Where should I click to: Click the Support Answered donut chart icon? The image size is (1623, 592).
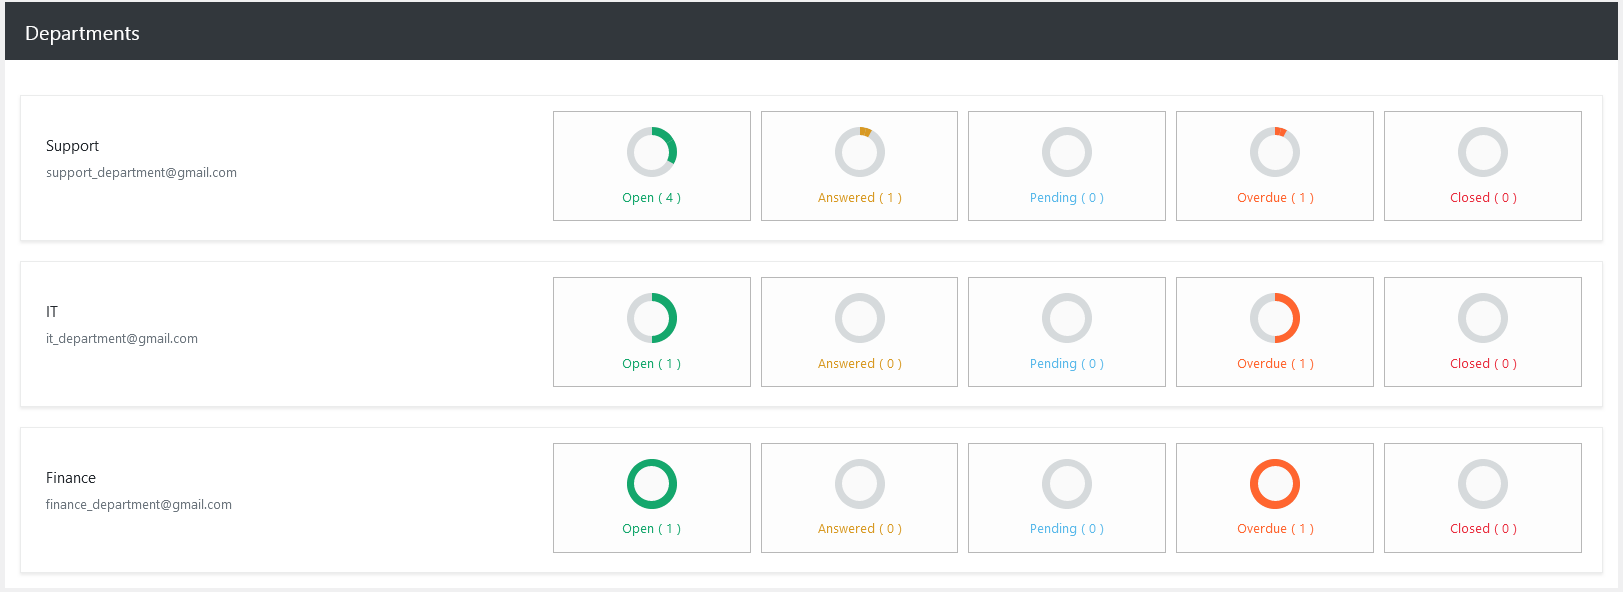tap(859, 152)
